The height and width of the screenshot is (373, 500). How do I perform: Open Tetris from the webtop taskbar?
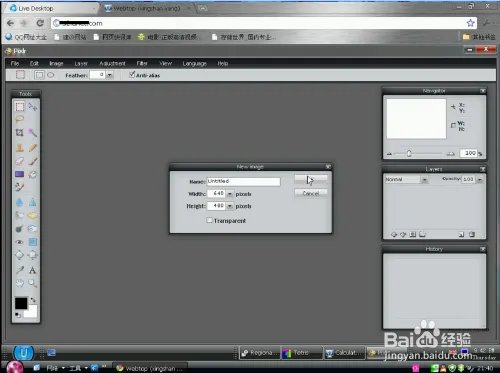point(302,353)
